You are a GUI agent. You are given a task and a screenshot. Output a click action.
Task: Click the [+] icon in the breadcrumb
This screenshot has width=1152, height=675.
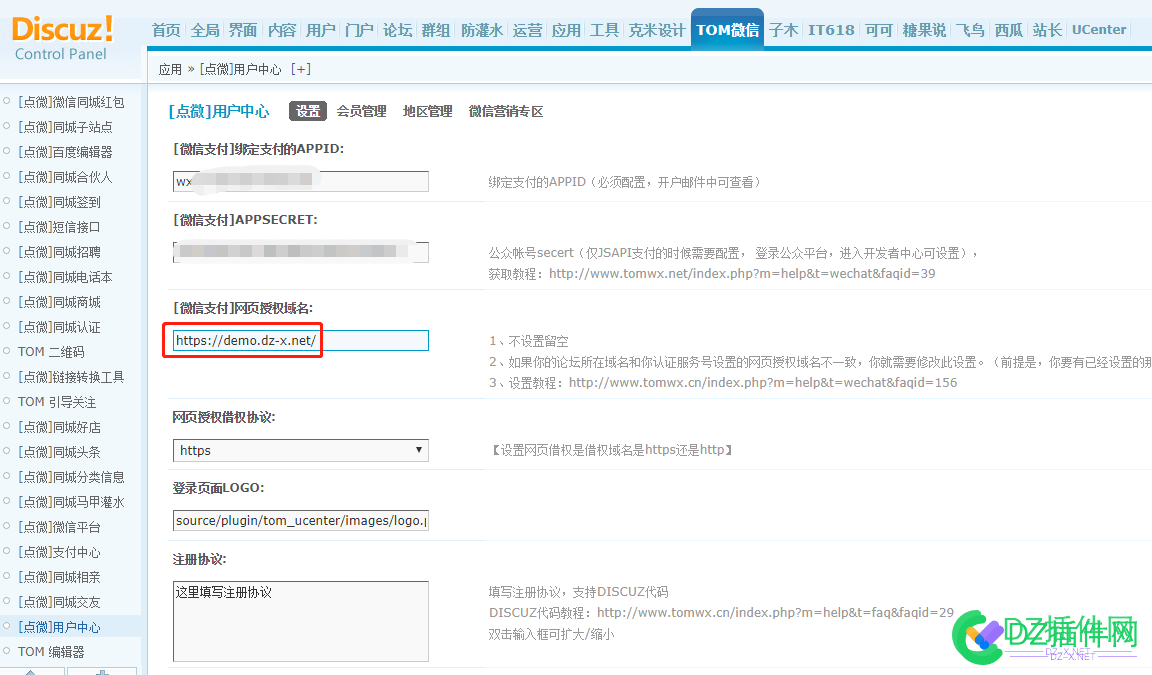pos(303,68)
